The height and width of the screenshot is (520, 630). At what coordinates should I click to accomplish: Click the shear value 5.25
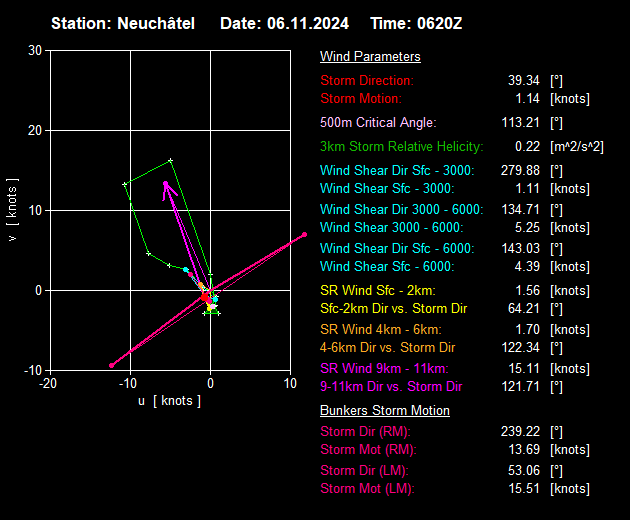pos(527,227)
